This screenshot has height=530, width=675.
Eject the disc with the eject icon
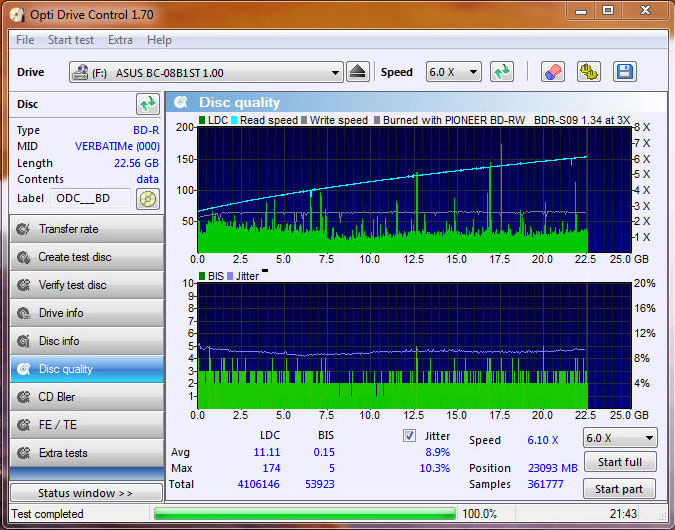coord(358,72)
